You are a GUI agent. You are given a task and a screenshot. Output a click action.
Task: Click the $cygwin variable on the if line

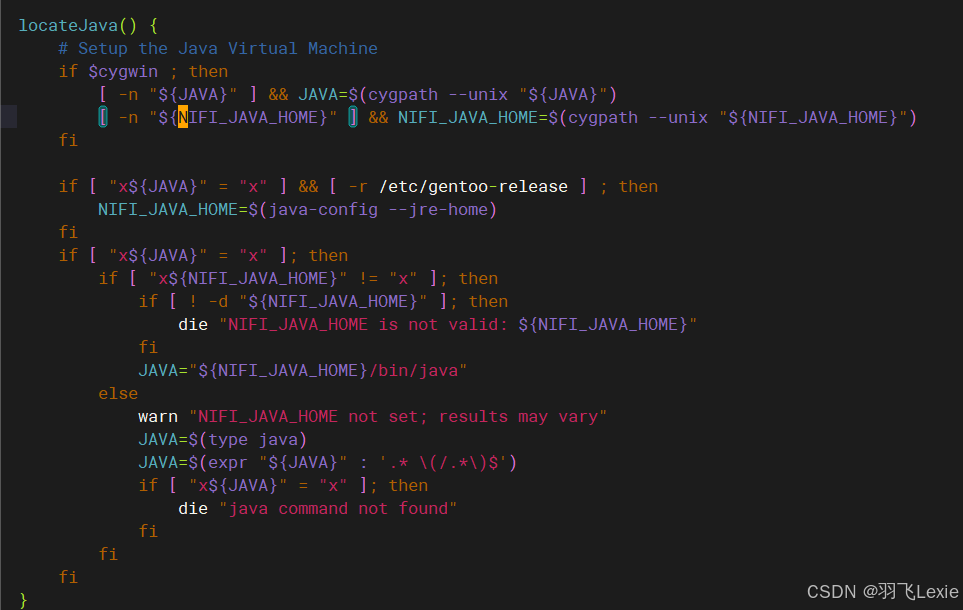pyautogui.click(x=122, y=70)
